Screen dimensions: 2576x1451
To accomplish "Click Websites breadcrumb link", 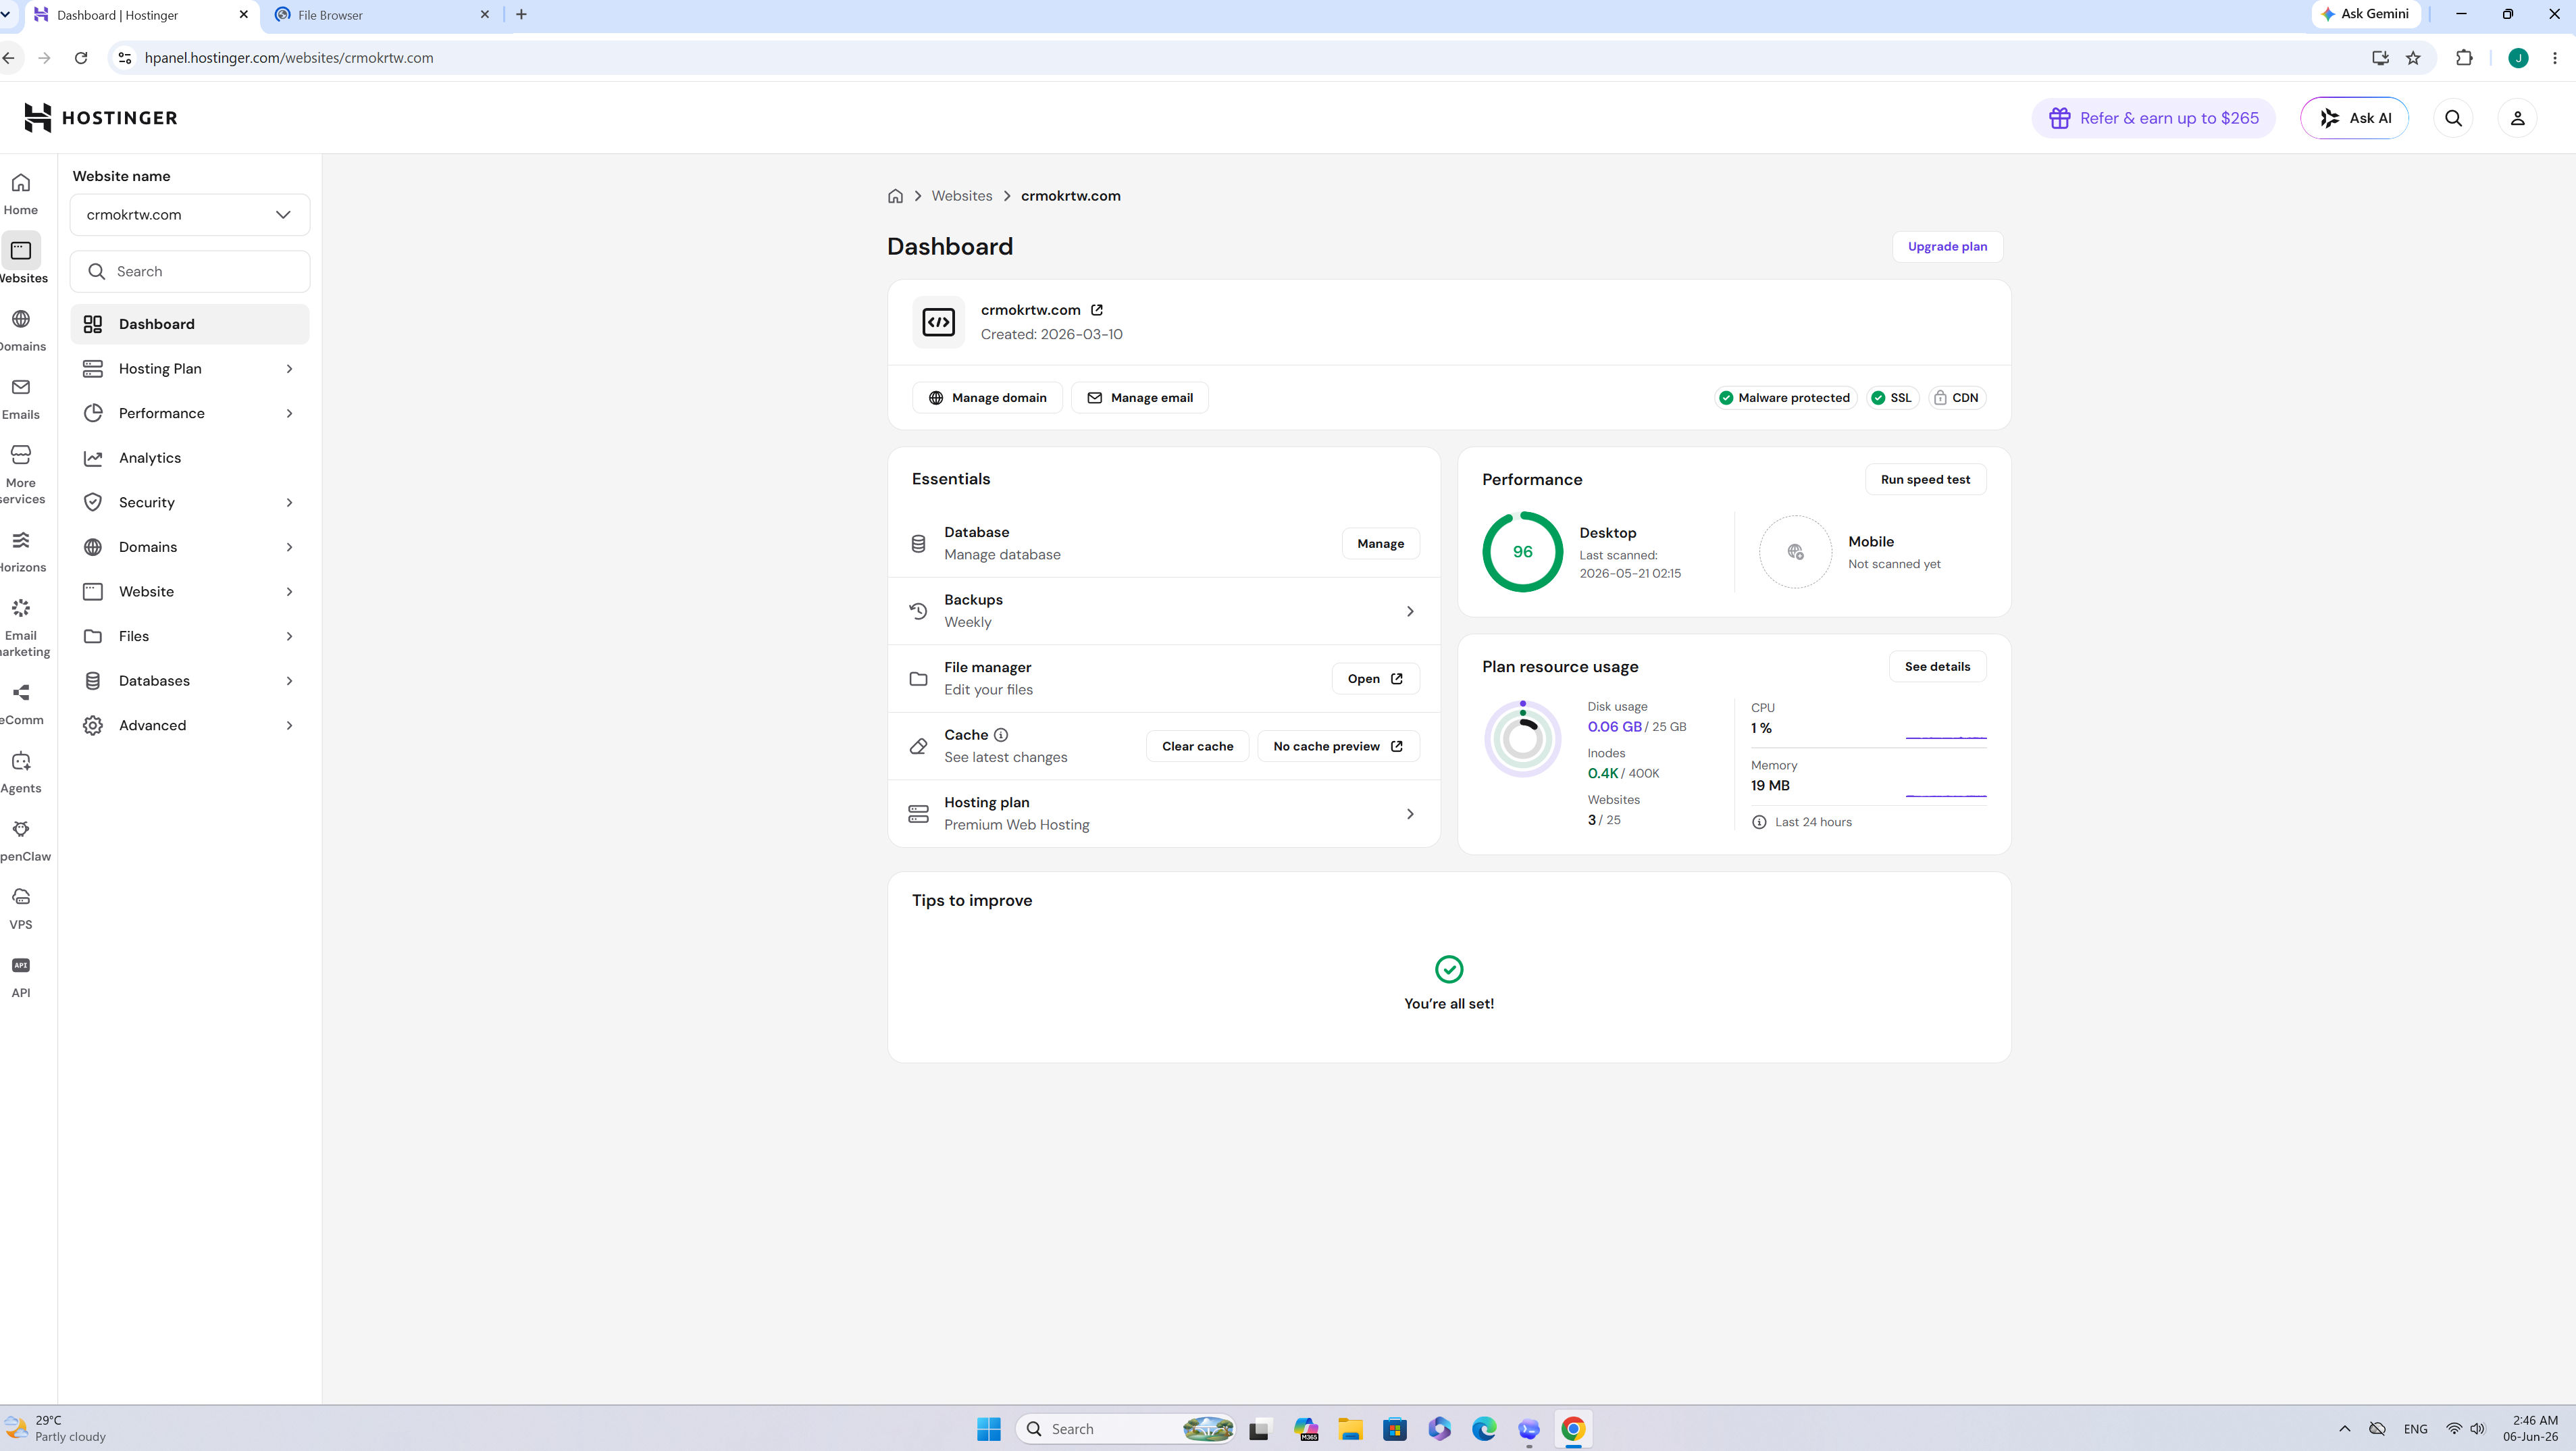I will click(x=962, y=196).
